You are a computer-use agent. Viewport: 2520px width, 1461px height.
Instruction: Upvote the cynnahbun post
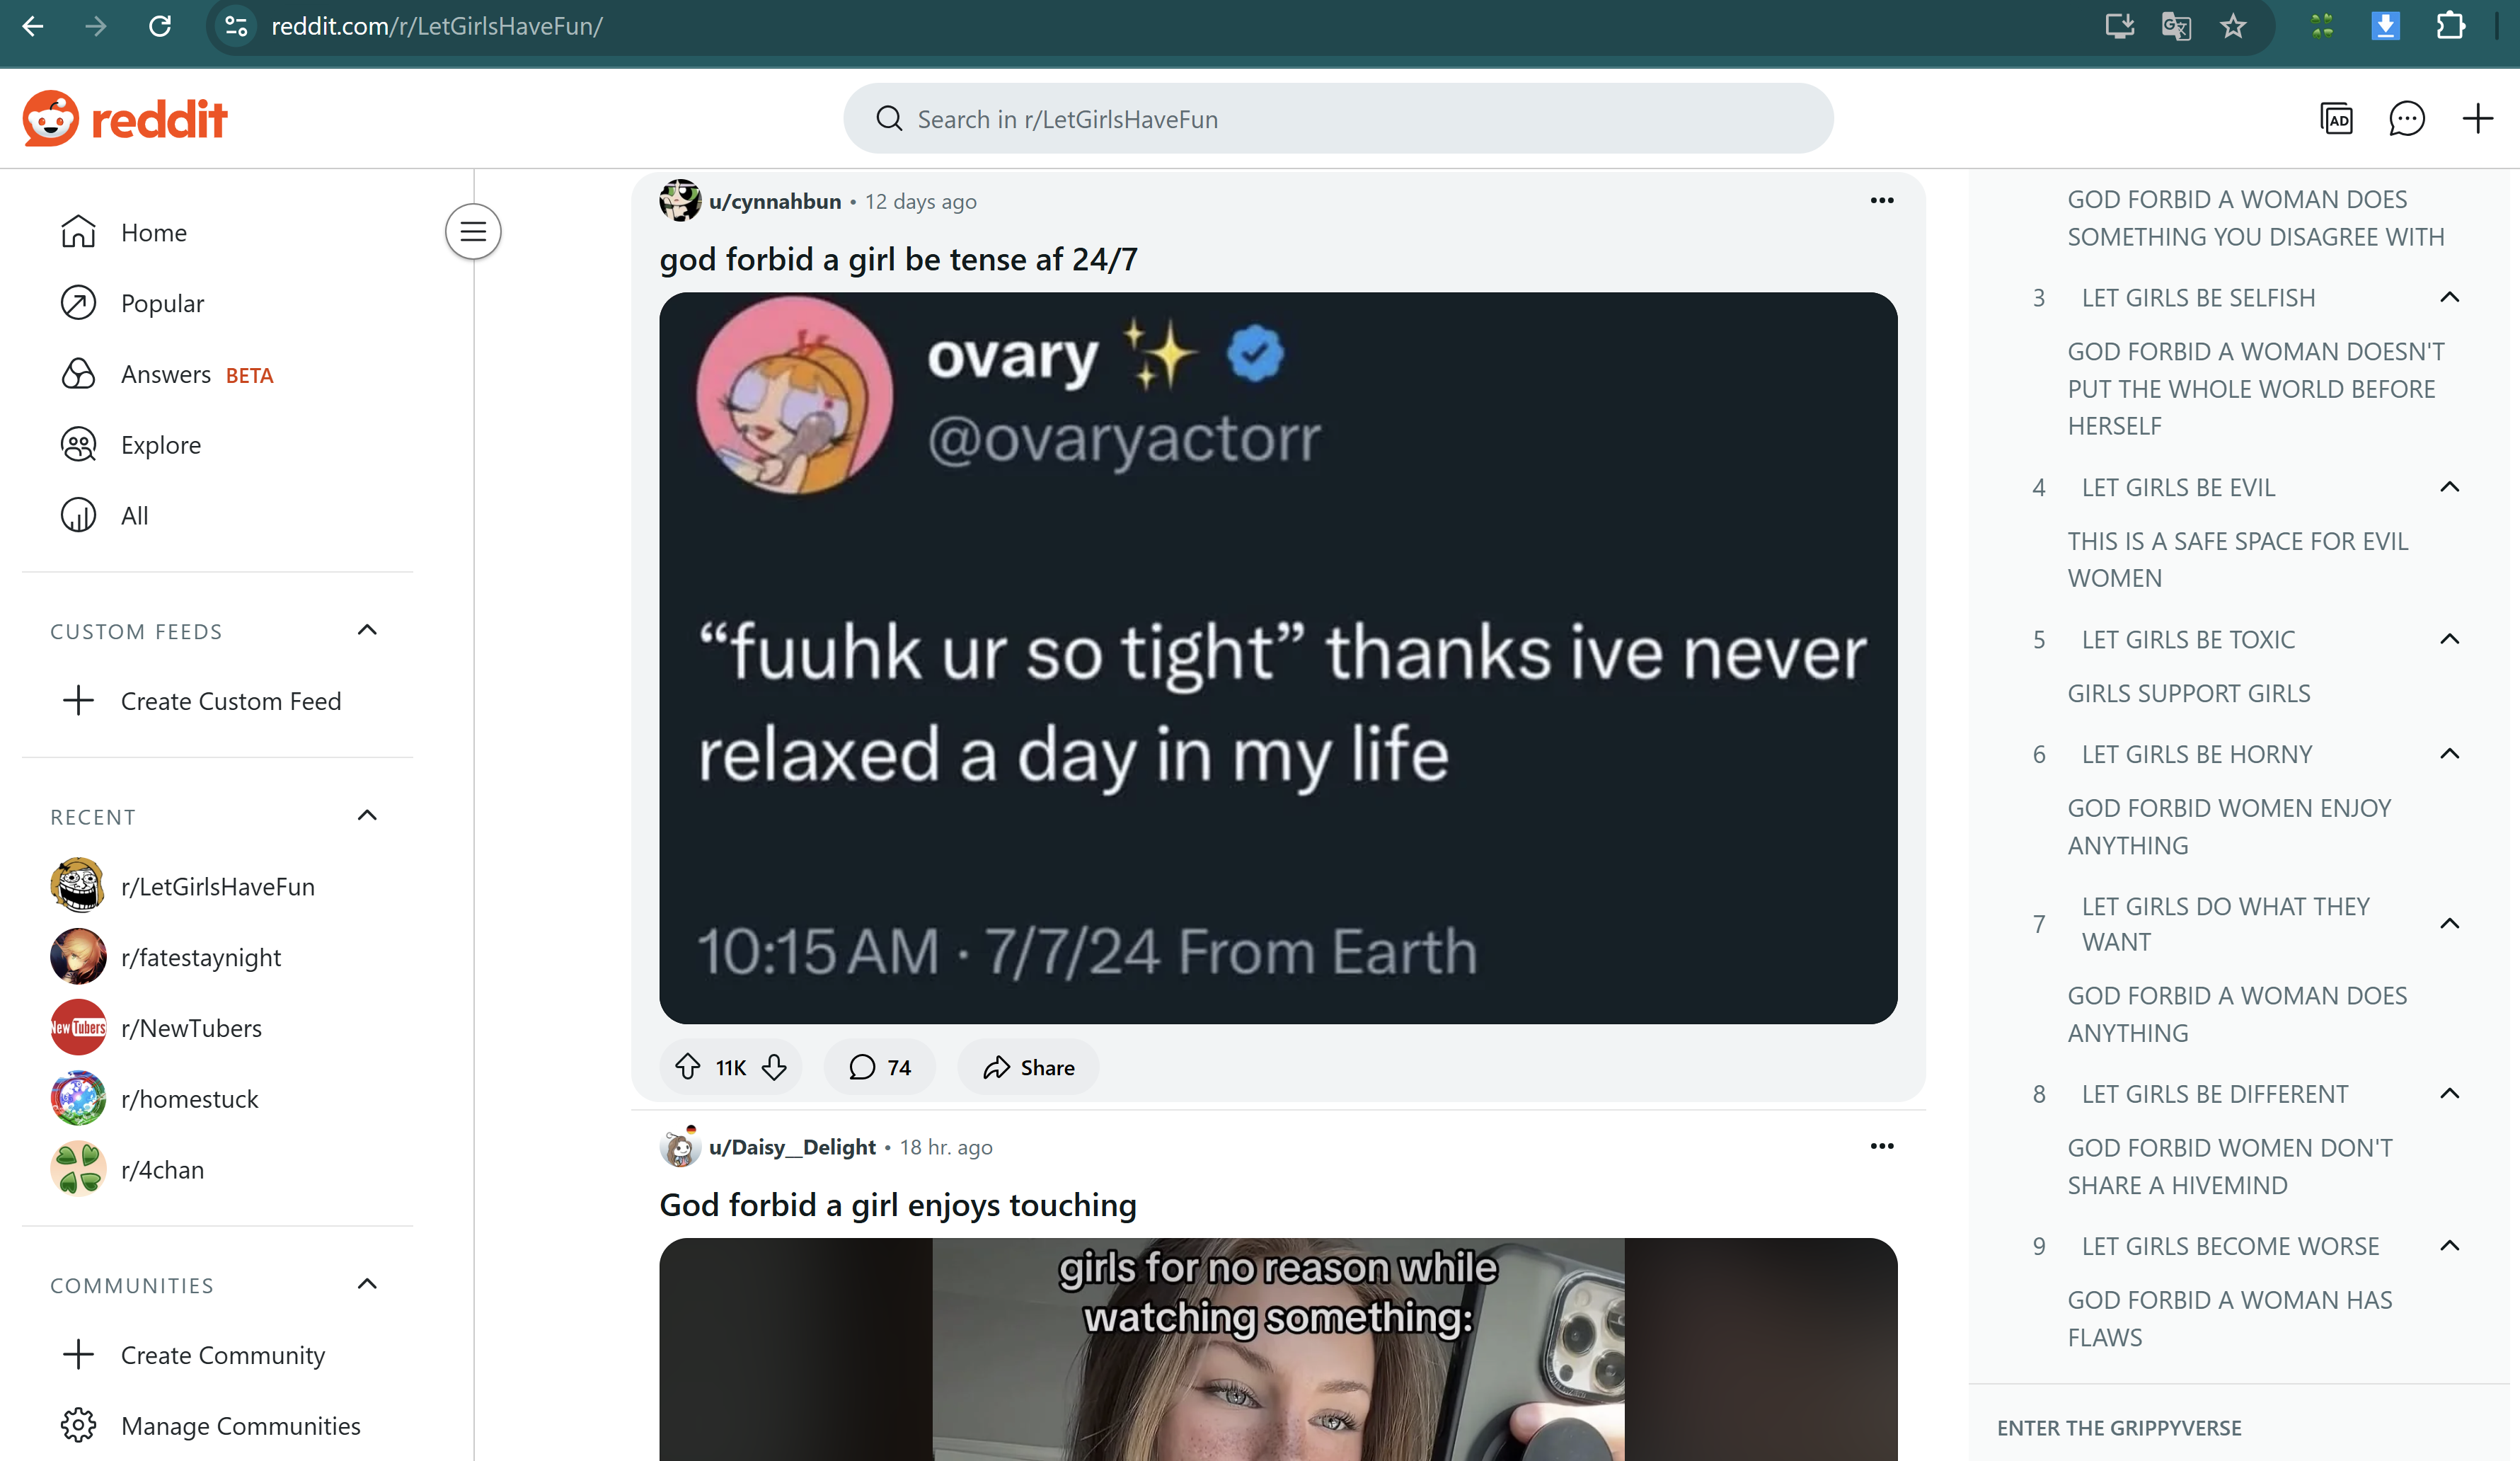click(x=687, y=1067)
